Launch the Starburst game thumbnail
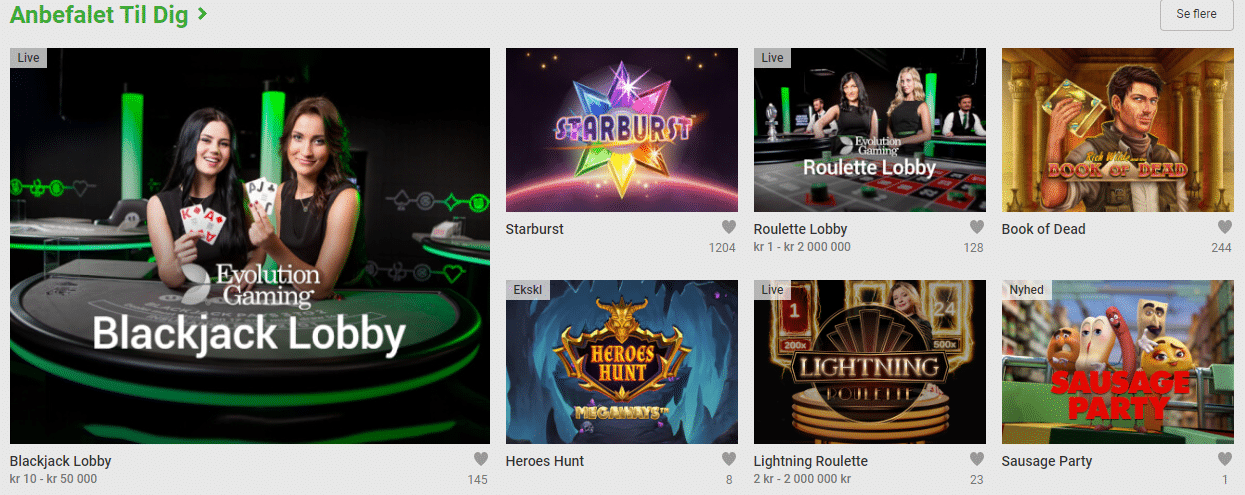The height and width of the screenshot is (495, 1245). (622, 130)
